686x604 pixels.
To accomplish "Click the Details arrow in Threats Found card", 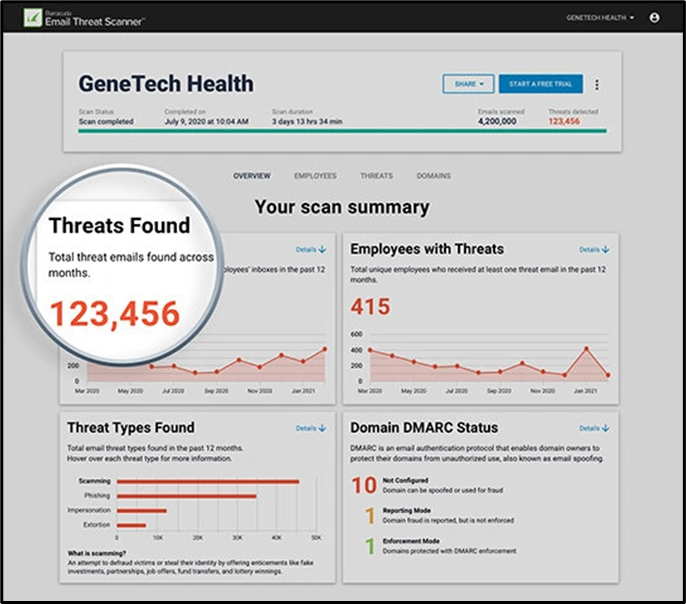I will coord(312,249).
